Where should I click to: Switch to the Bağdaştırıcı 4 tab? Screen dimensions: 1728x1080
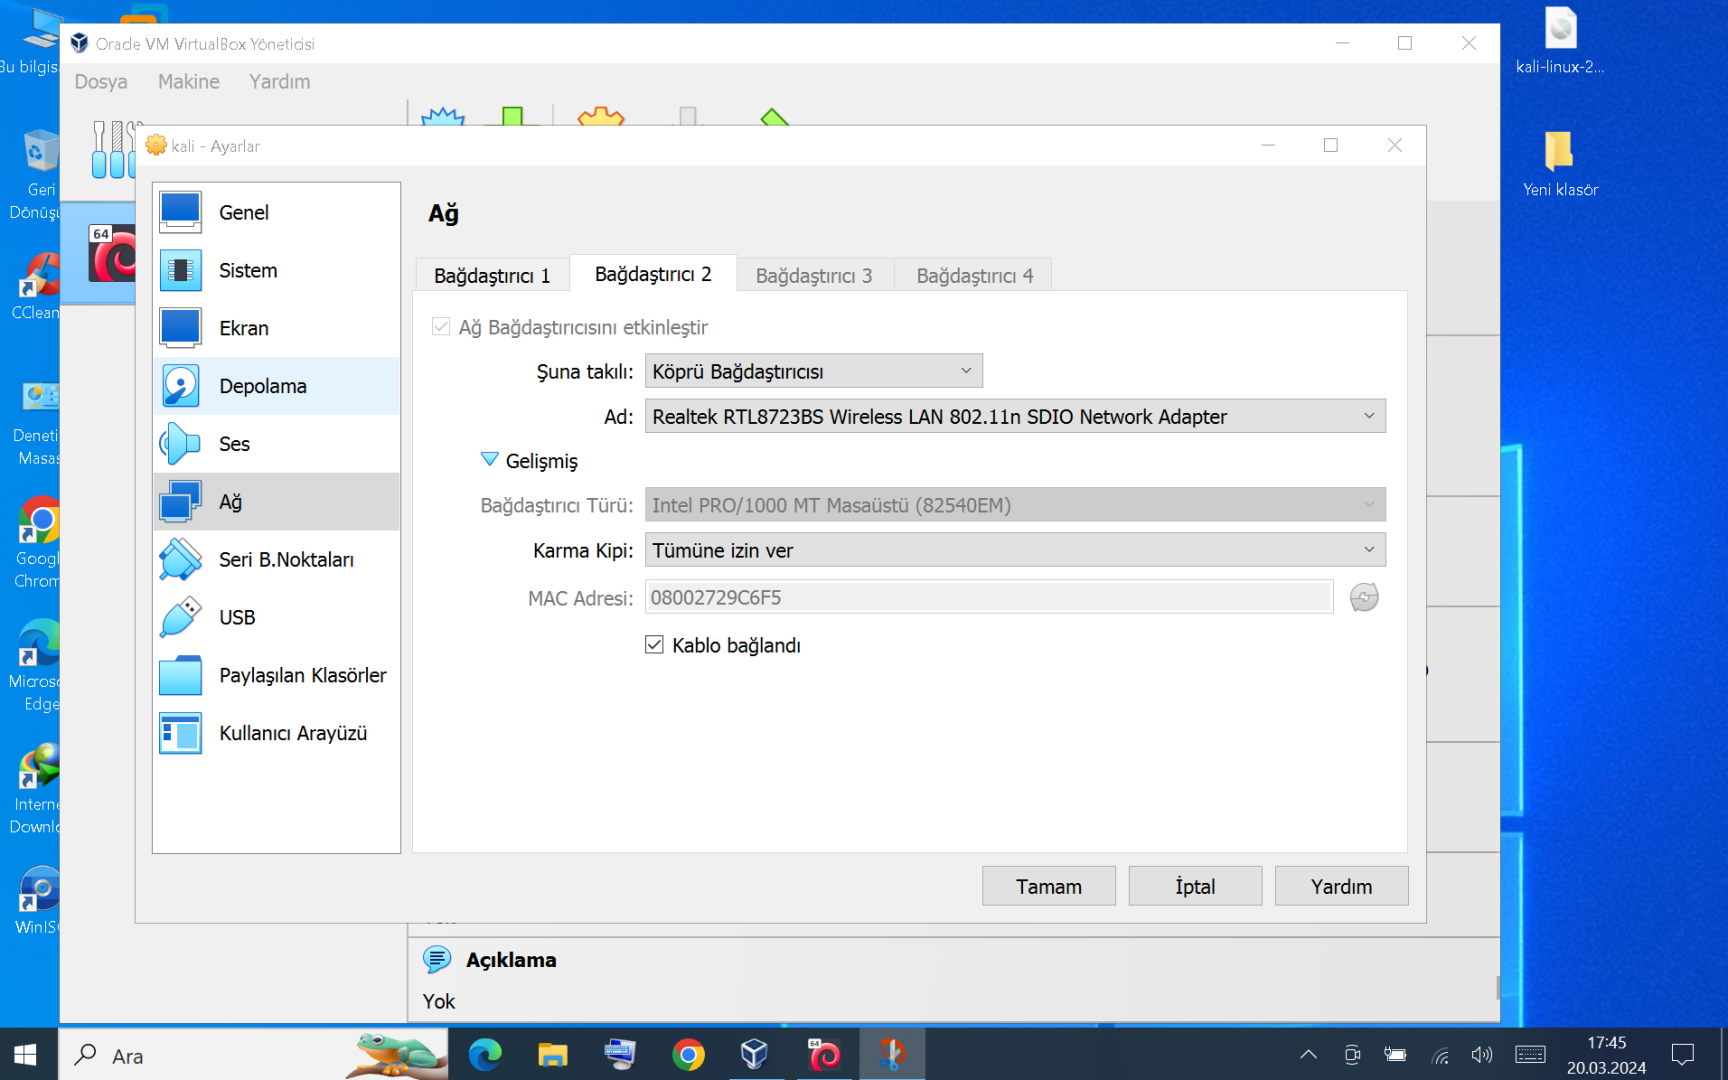[x=975, y=275]
